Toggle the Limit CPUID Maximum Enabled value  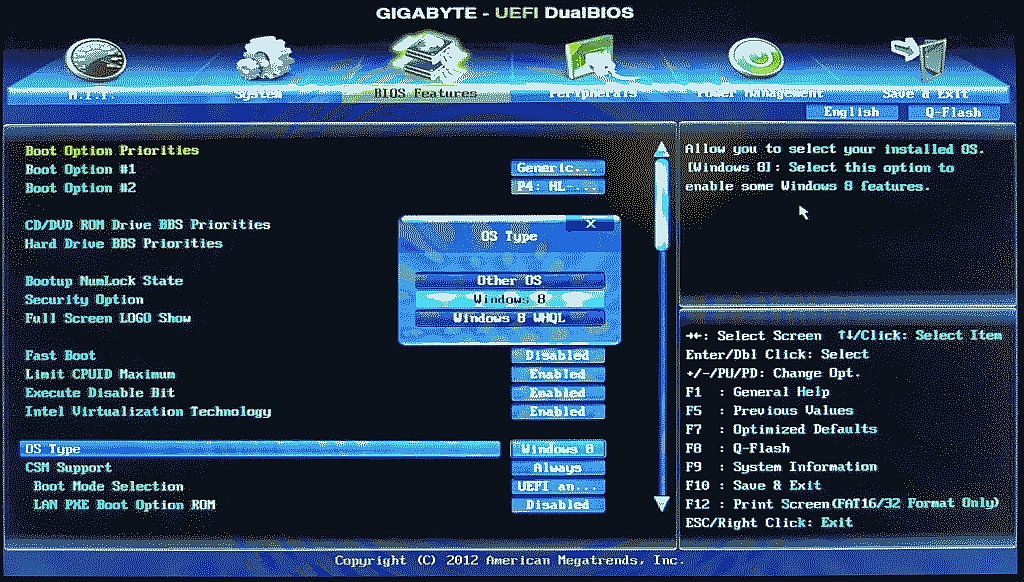pyautogui.click(x=557, y=374)
